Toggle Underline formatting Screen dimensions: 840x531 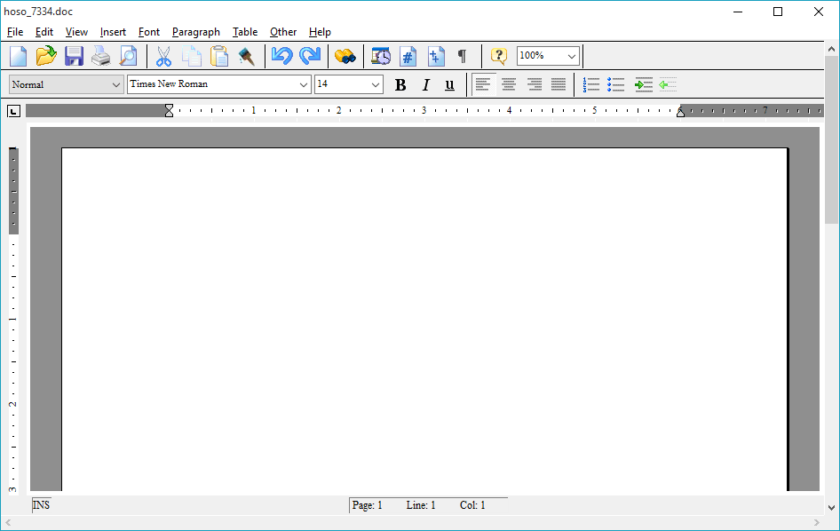click(449, 85)
